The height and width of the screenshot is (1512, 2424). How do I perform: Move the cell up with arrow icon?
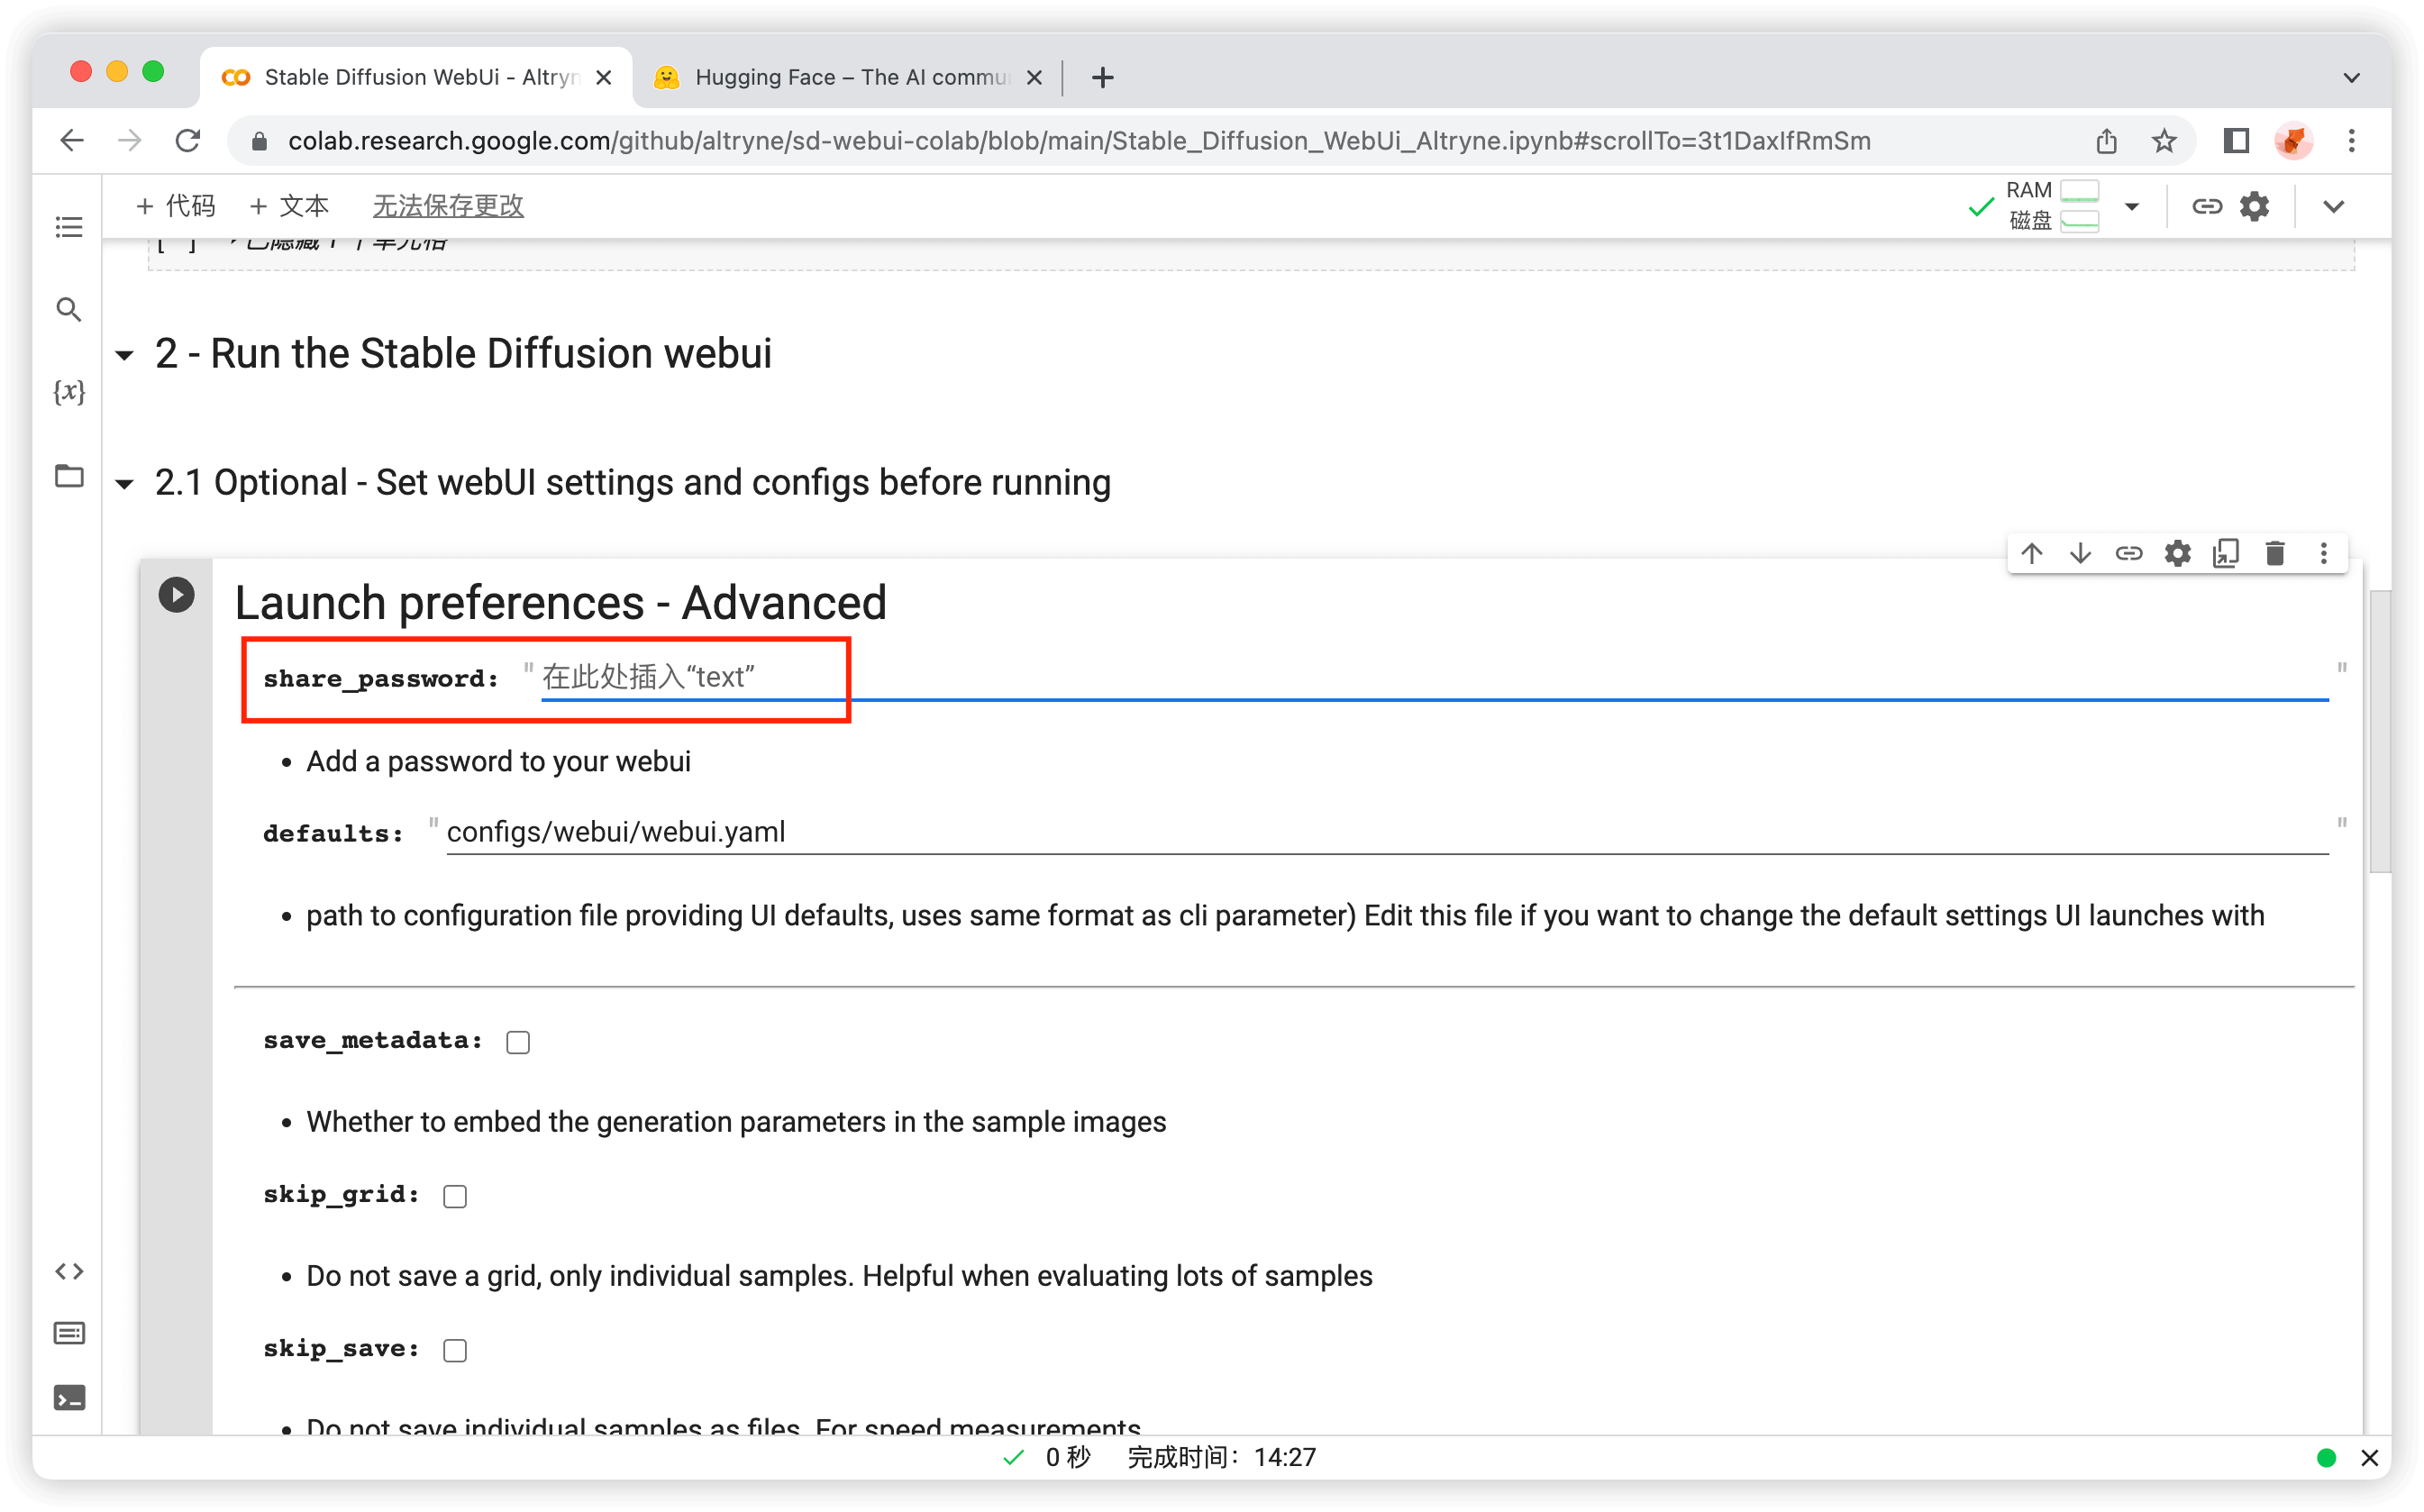(2031, 553)
